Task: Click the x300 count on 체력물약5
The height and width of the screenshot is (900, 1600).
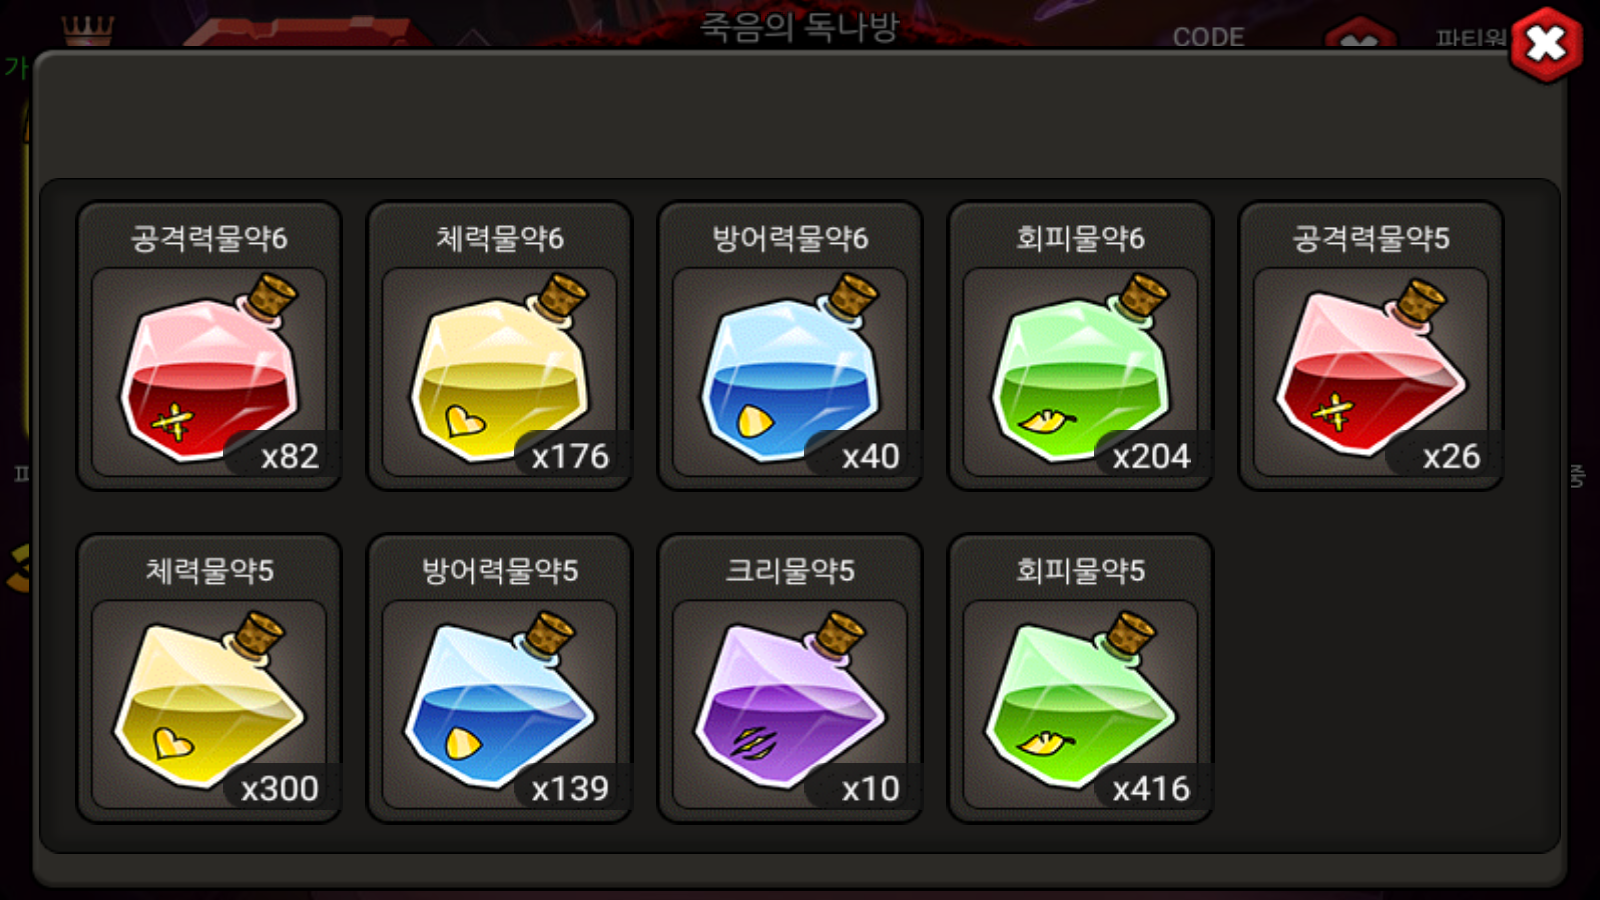Action: pyautogui.click(x=279, y=789)
